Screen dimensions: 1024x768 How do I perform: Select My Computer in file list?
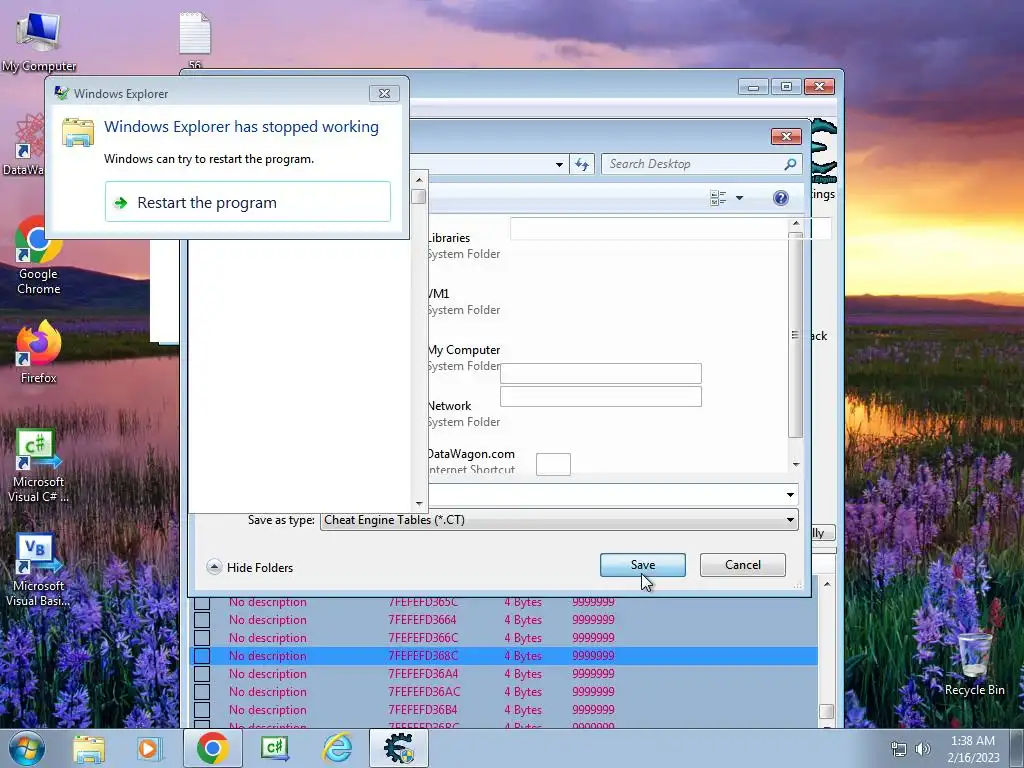tap(464, 358)
